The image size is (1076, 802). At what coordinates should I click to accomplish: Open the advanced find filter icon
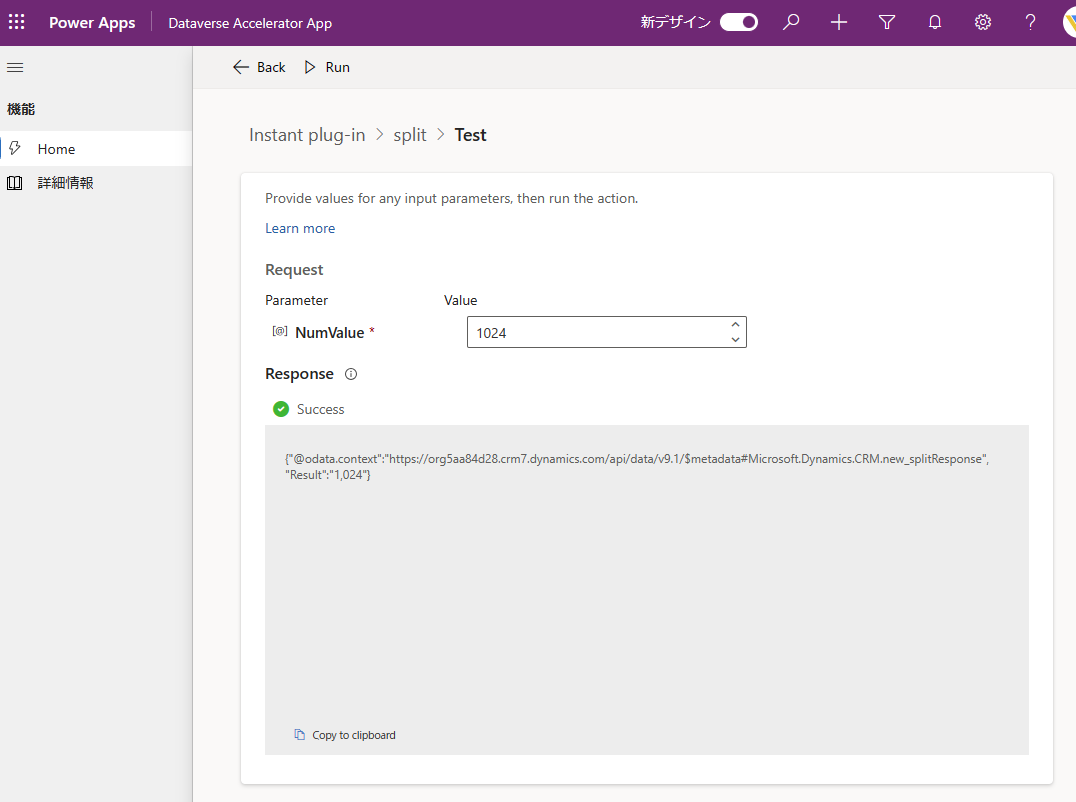coord(887,22)
